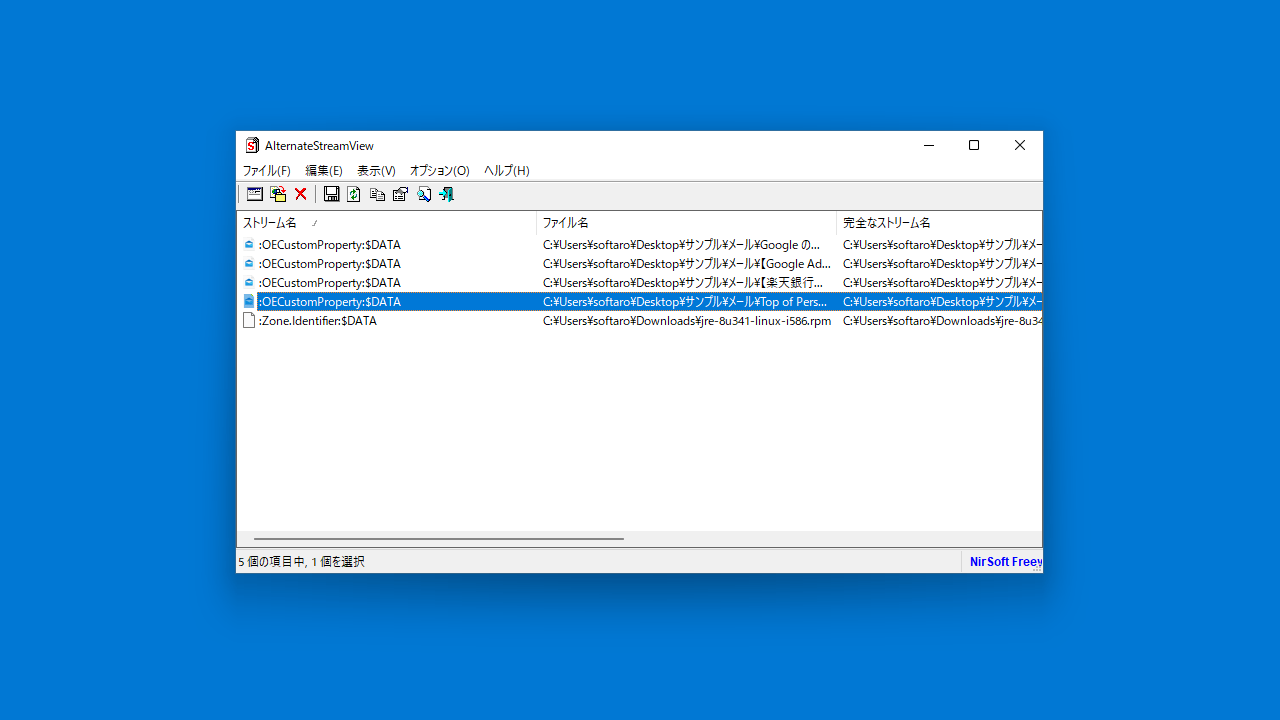Sort by the ストリーム名 column header
The image size is (1280, 720).
(x=386, y=222)
